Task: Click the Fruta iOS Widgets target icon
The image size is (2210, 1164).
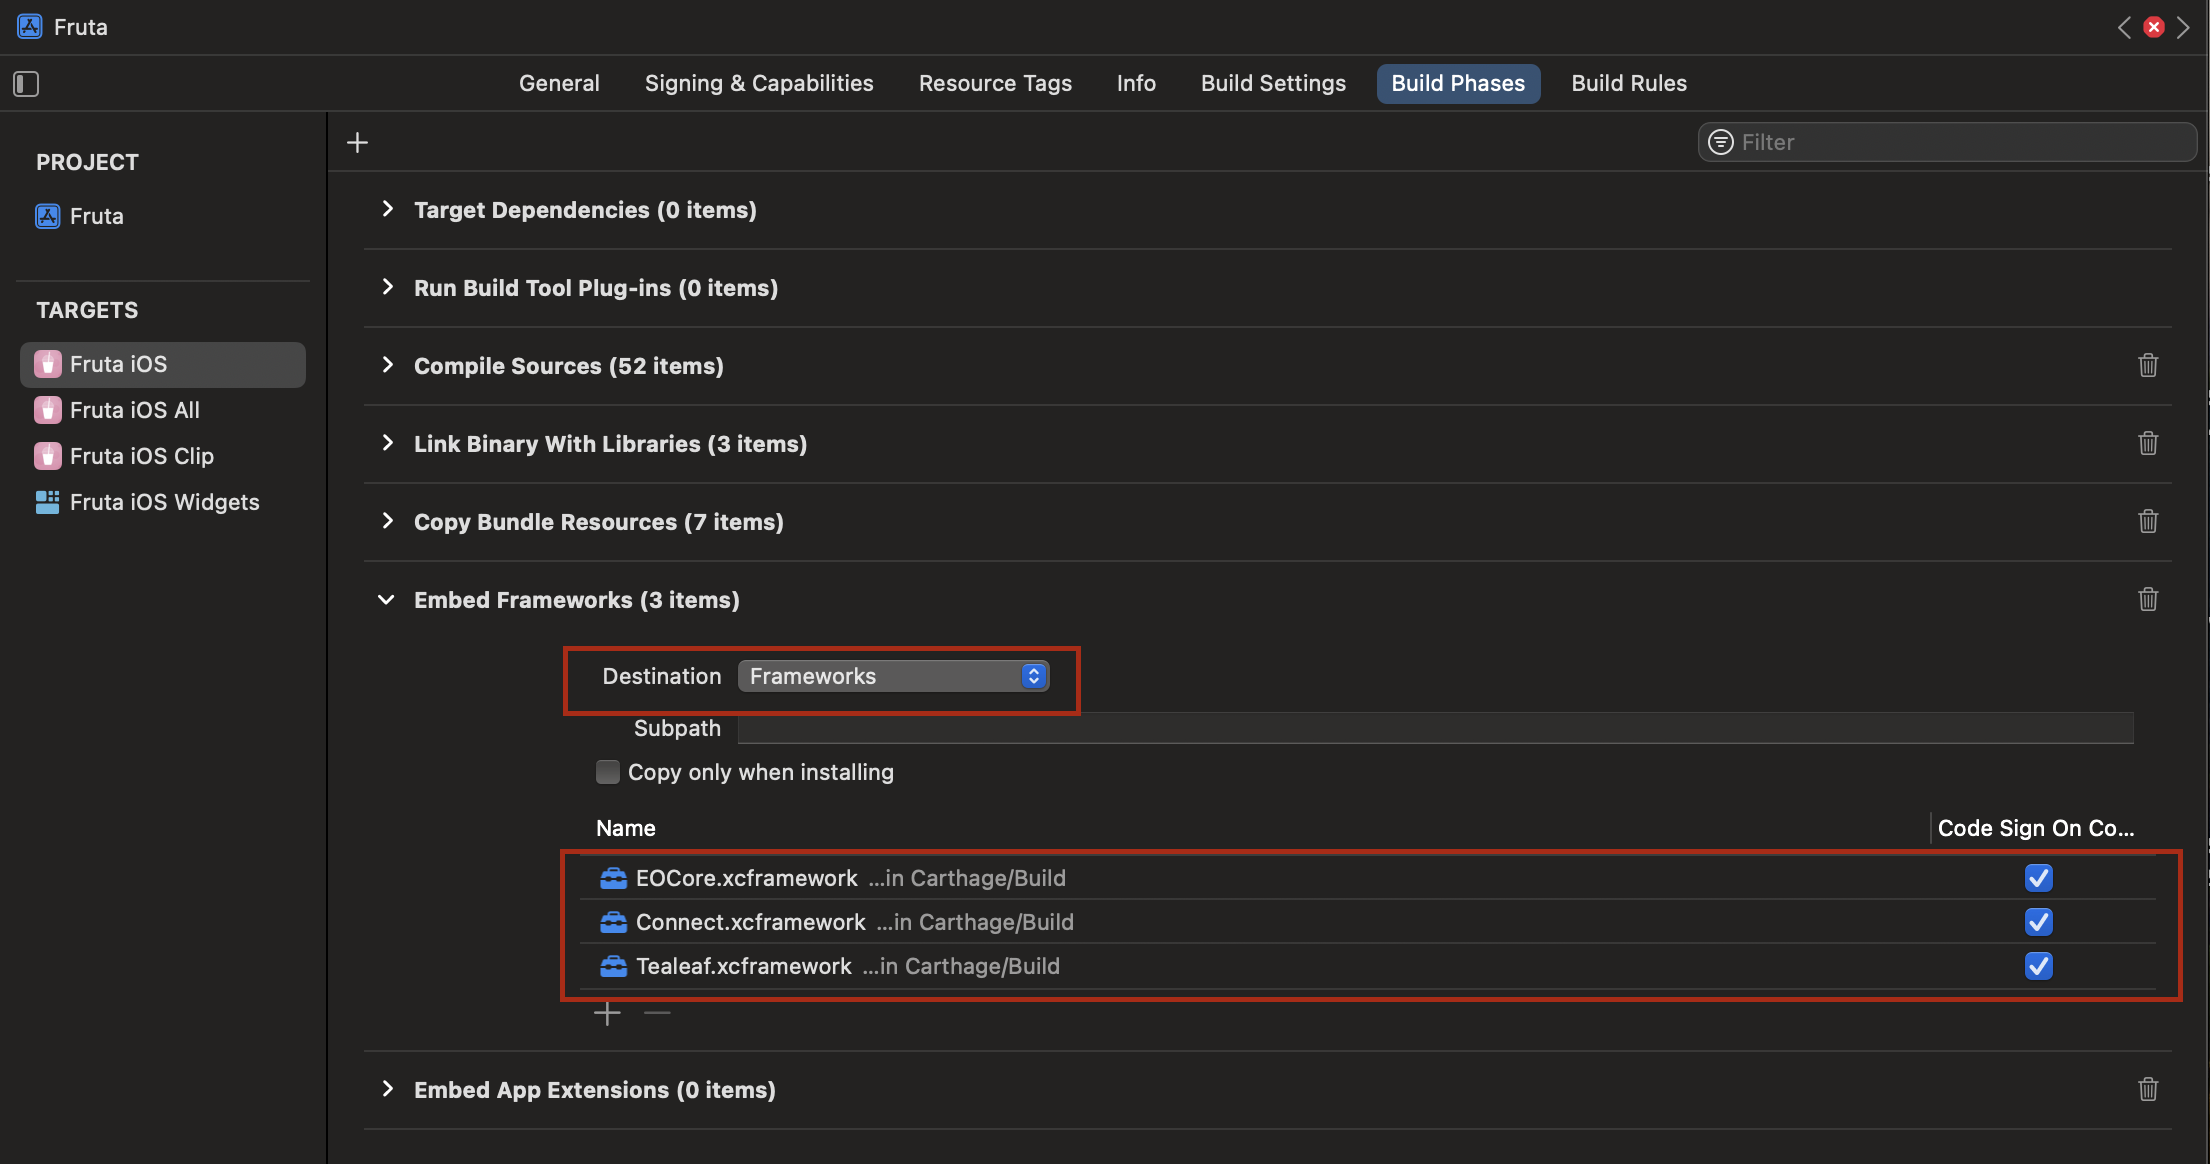Action: [47, 502]
